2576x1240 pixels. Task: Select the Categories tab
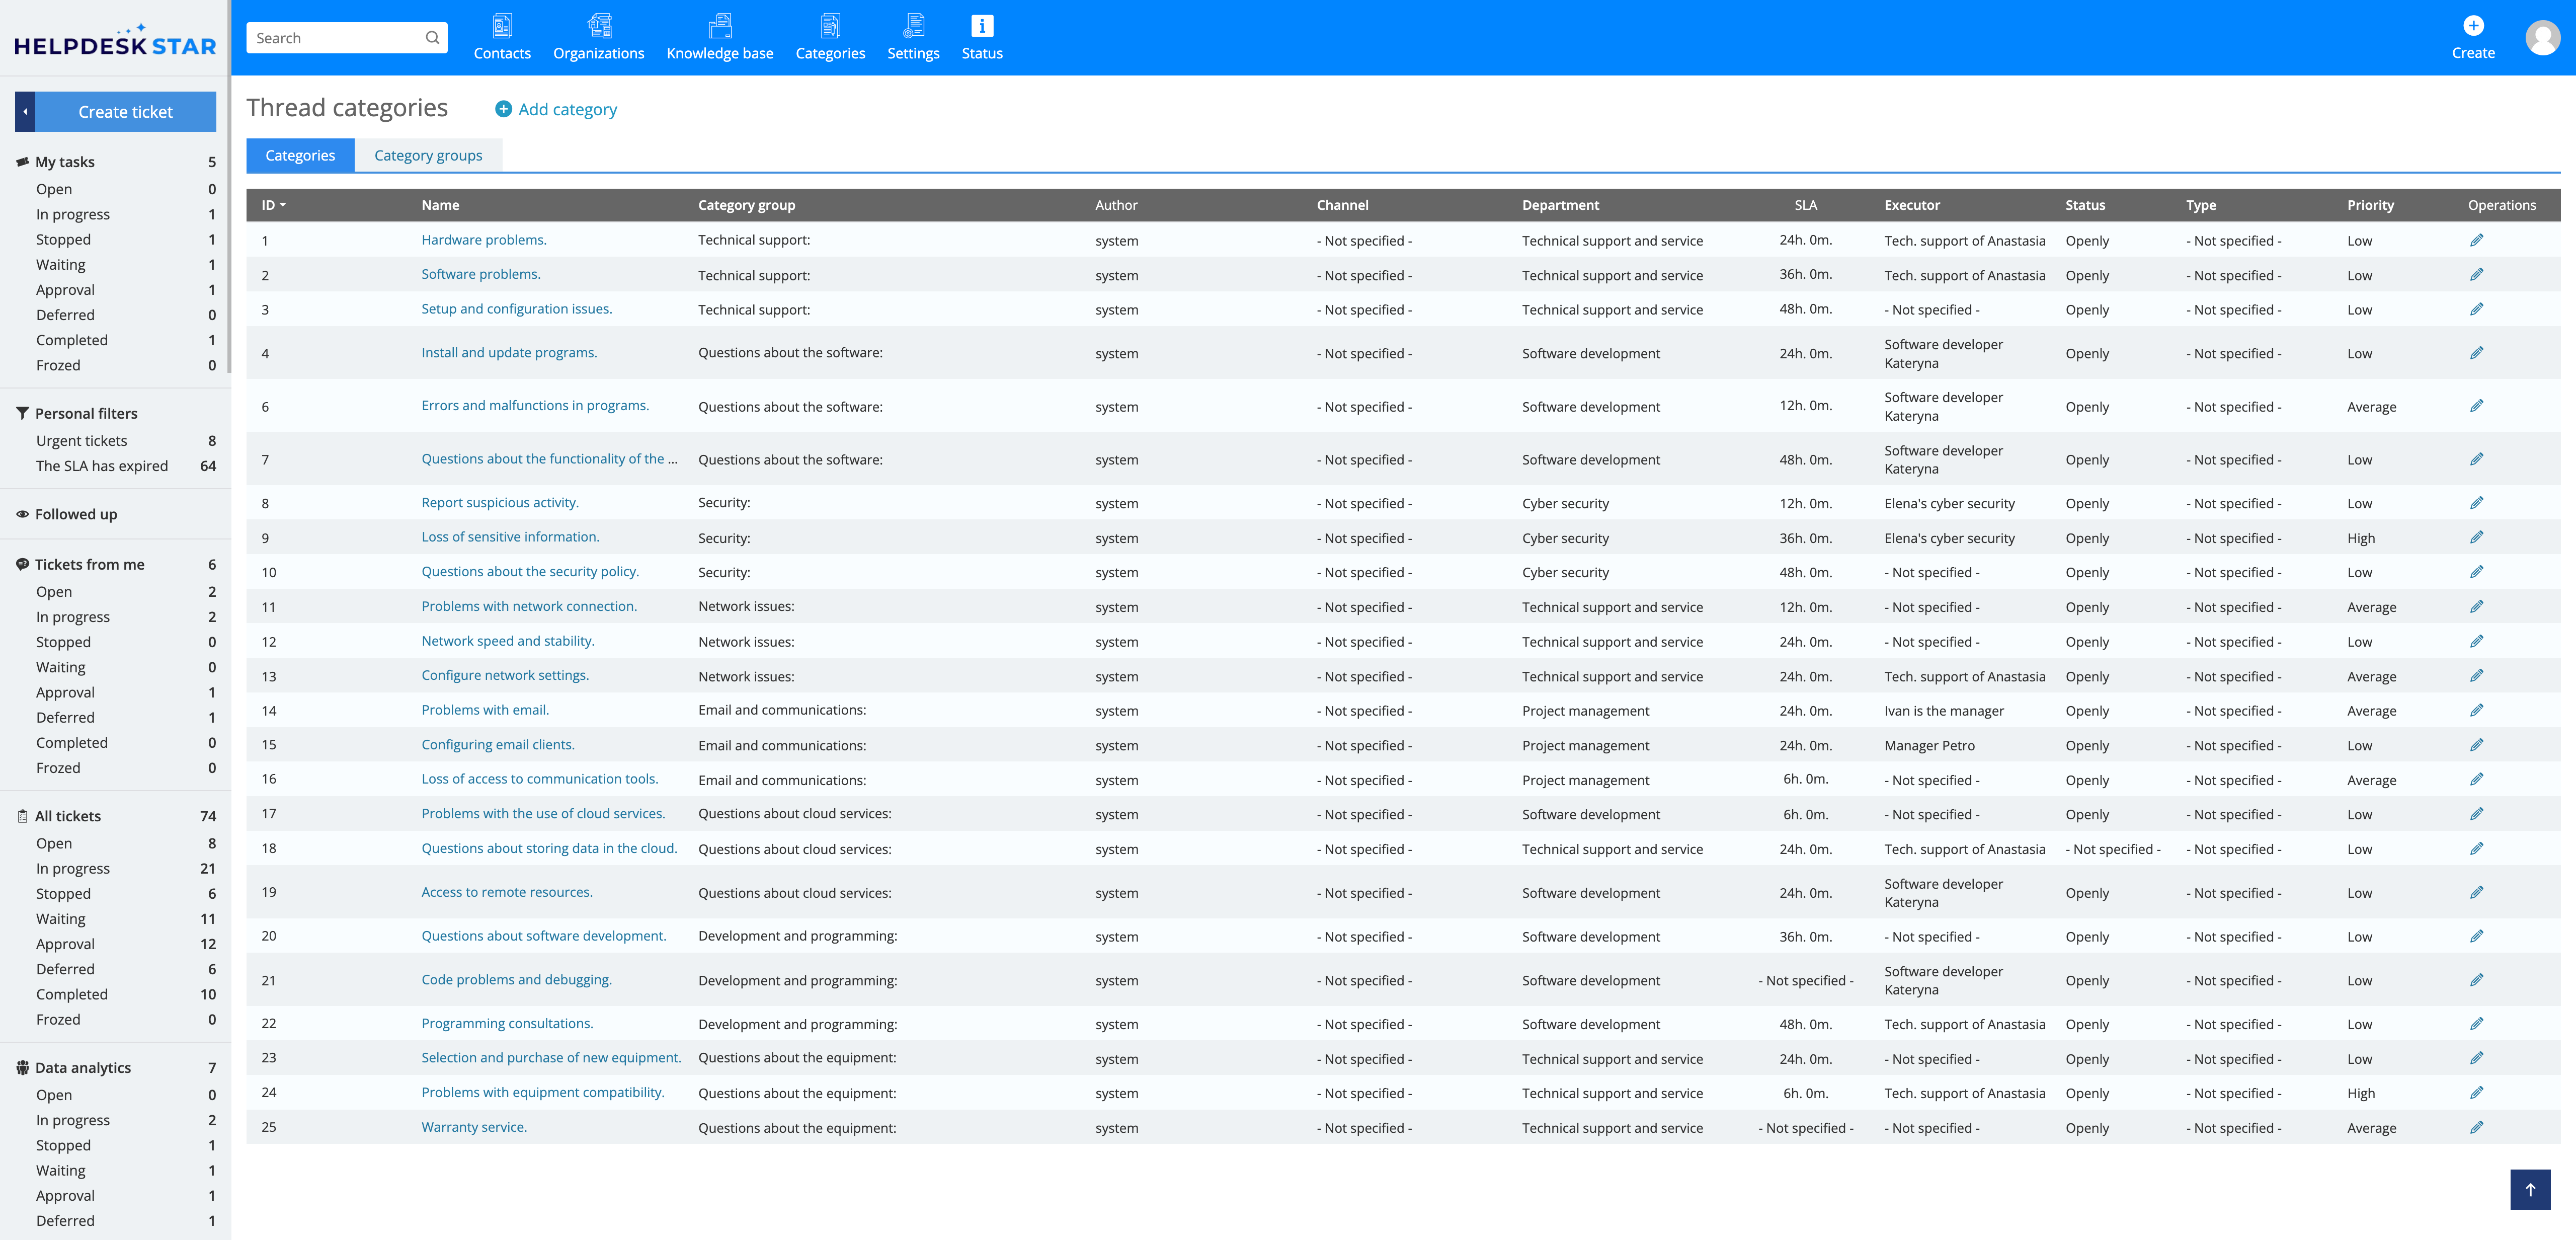point(300,156)
